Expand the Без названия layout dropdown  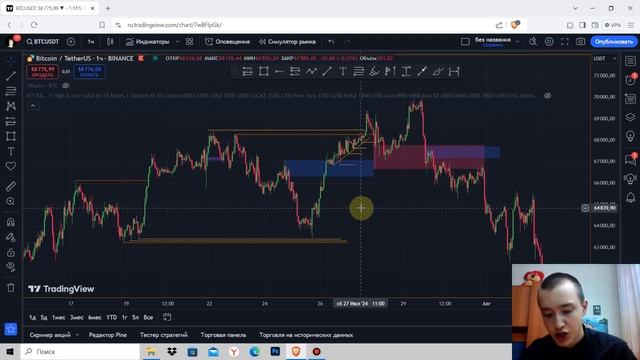(518, 42)
